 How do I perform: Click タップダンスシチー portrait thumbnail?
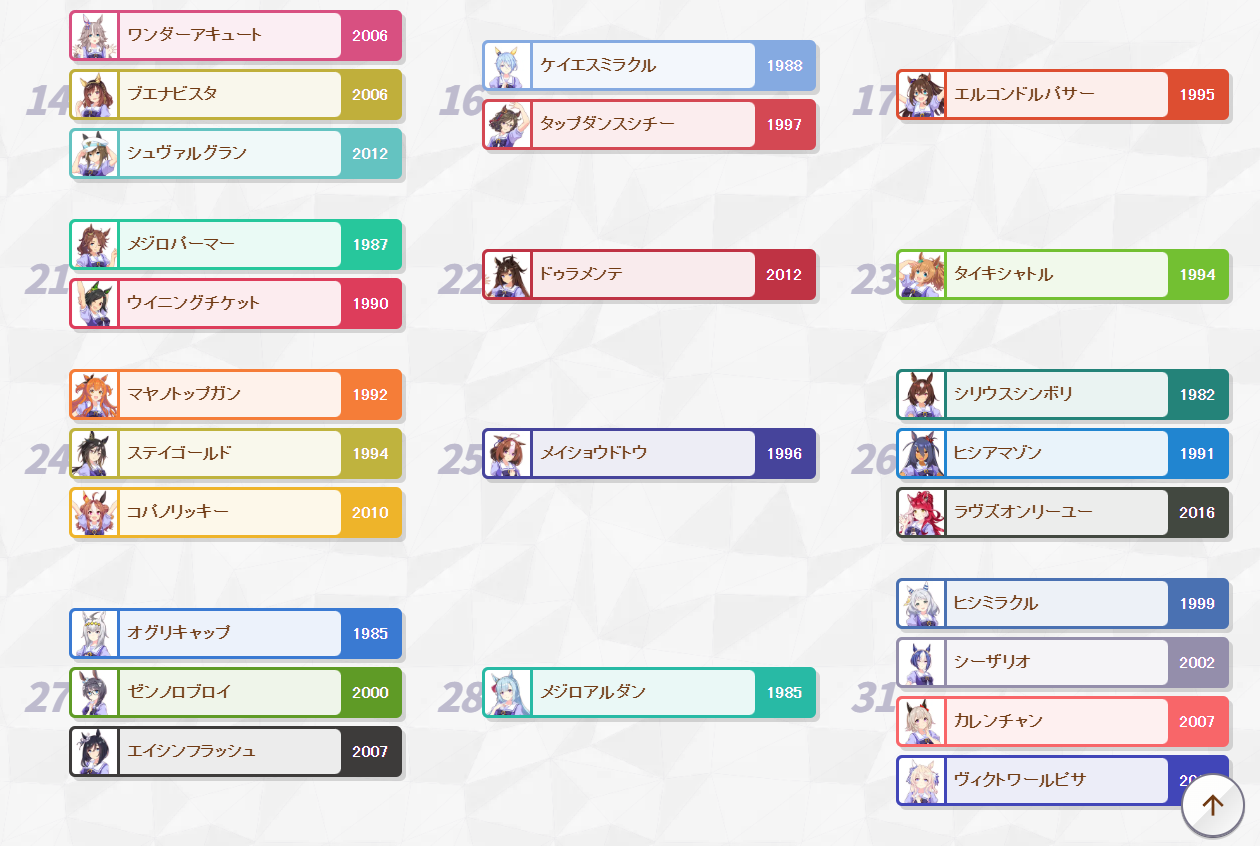(x=508, y=125)
